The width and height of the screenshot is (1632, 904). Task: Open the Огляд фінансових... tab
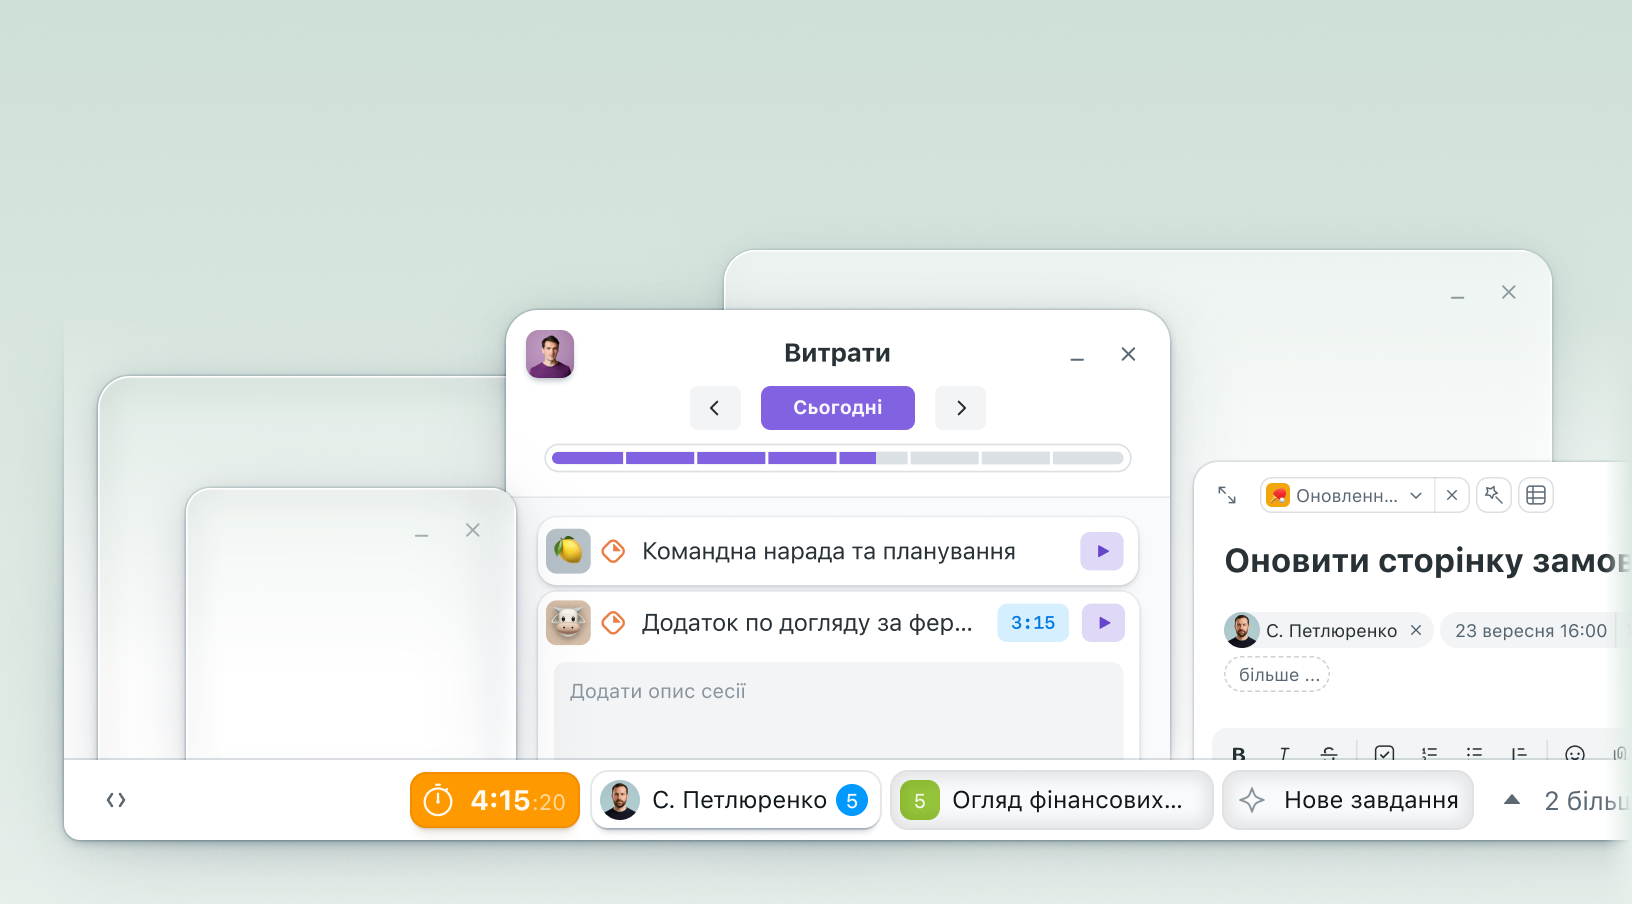(1051, 800)
